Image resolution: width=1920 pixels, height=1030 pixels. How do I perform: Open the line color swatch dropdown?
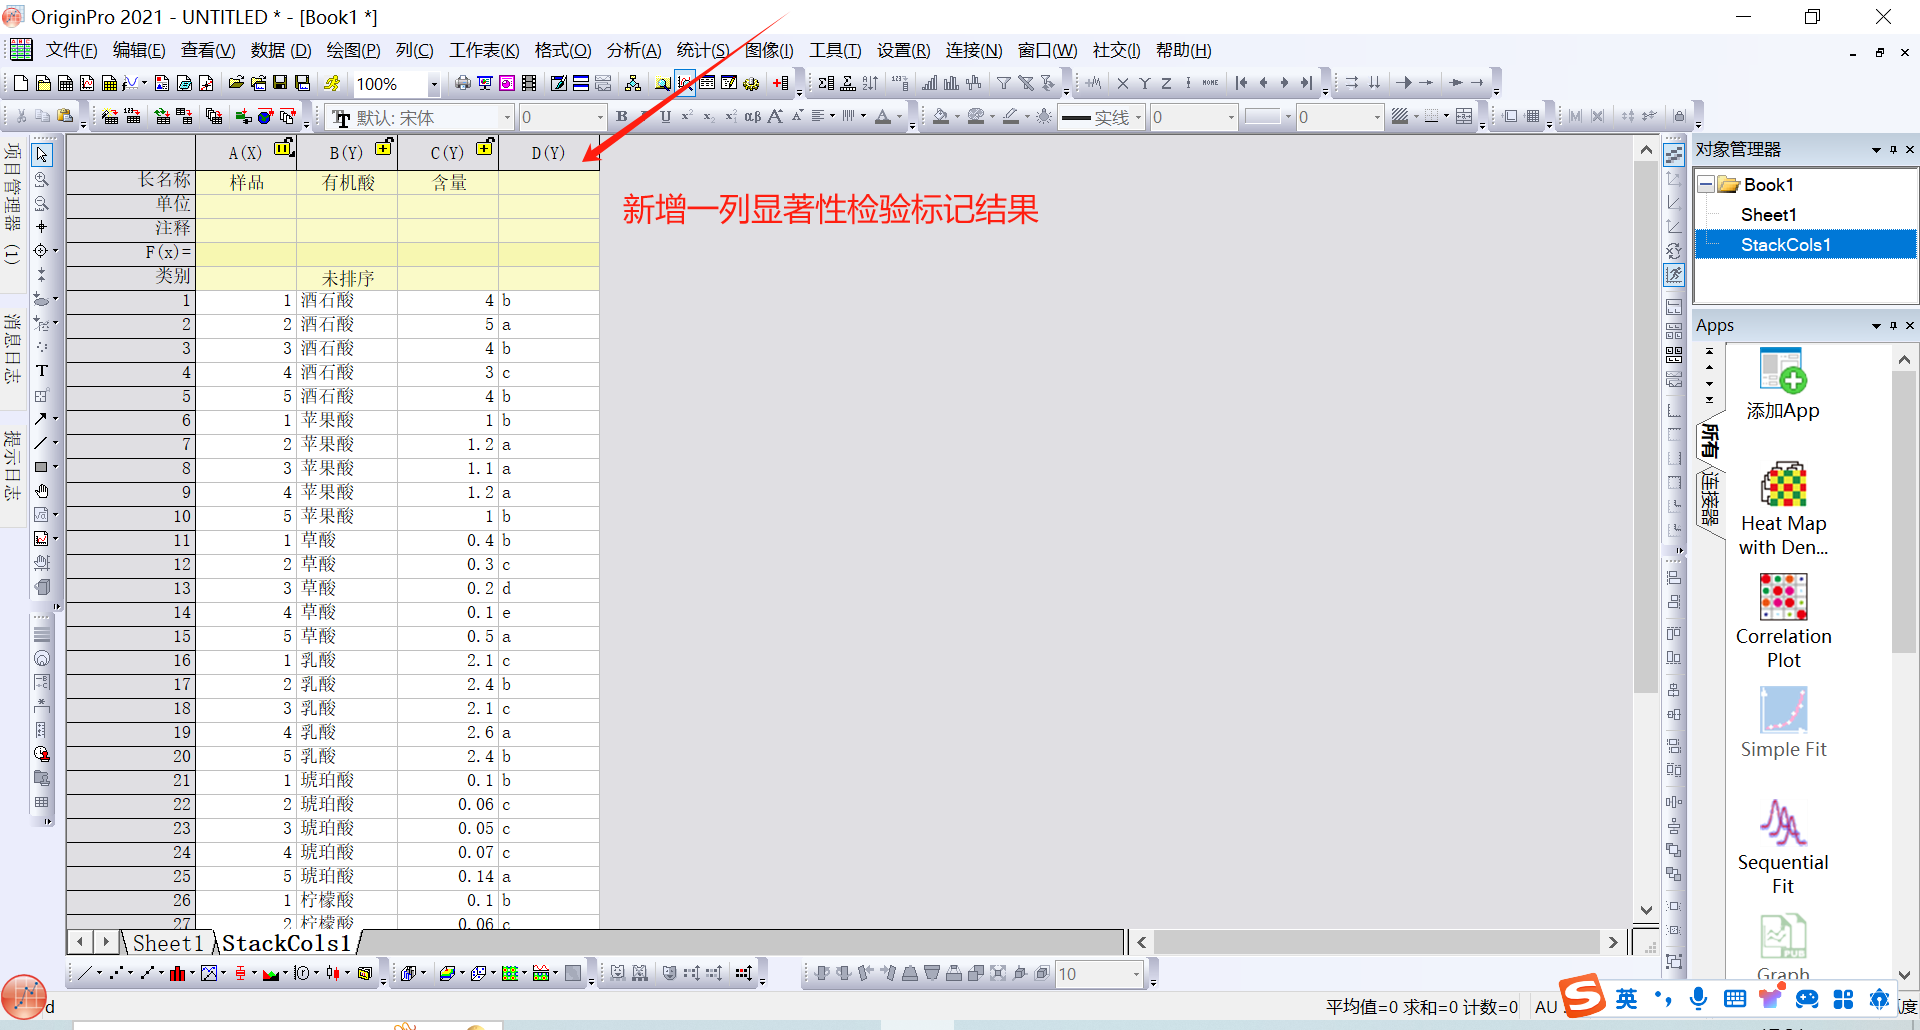[x=1288, y=117]
